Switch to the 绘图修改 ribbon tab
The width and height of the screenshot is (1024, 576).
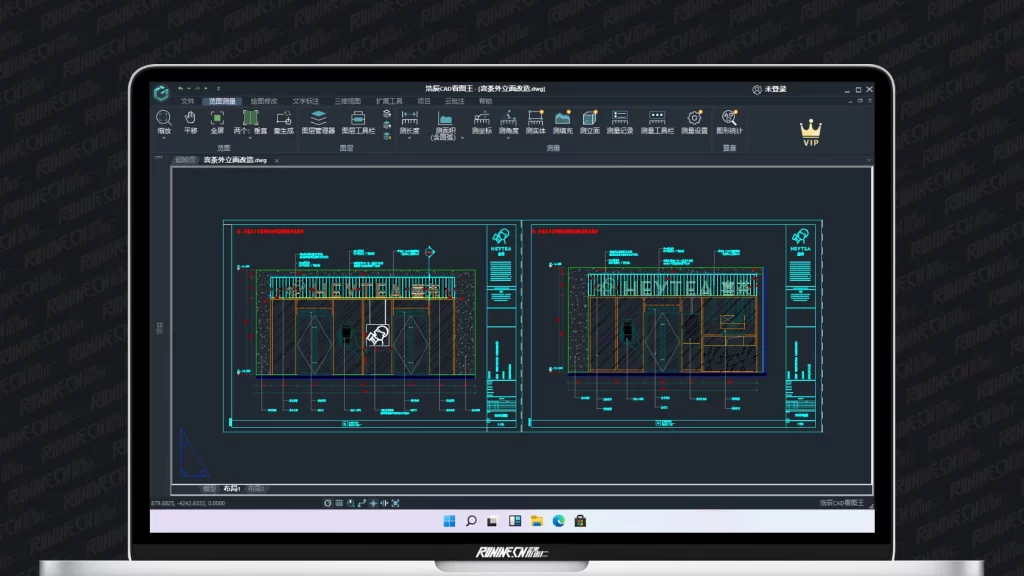[x=264, y=101]
